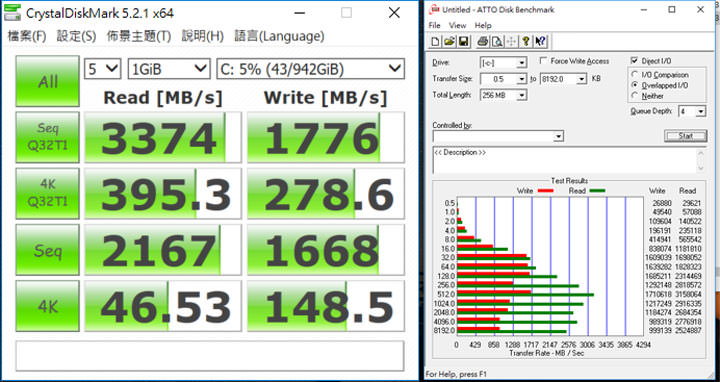Click the Print icon in ATTO toolbar
This screenshot has width=720, height=382.
483,42
